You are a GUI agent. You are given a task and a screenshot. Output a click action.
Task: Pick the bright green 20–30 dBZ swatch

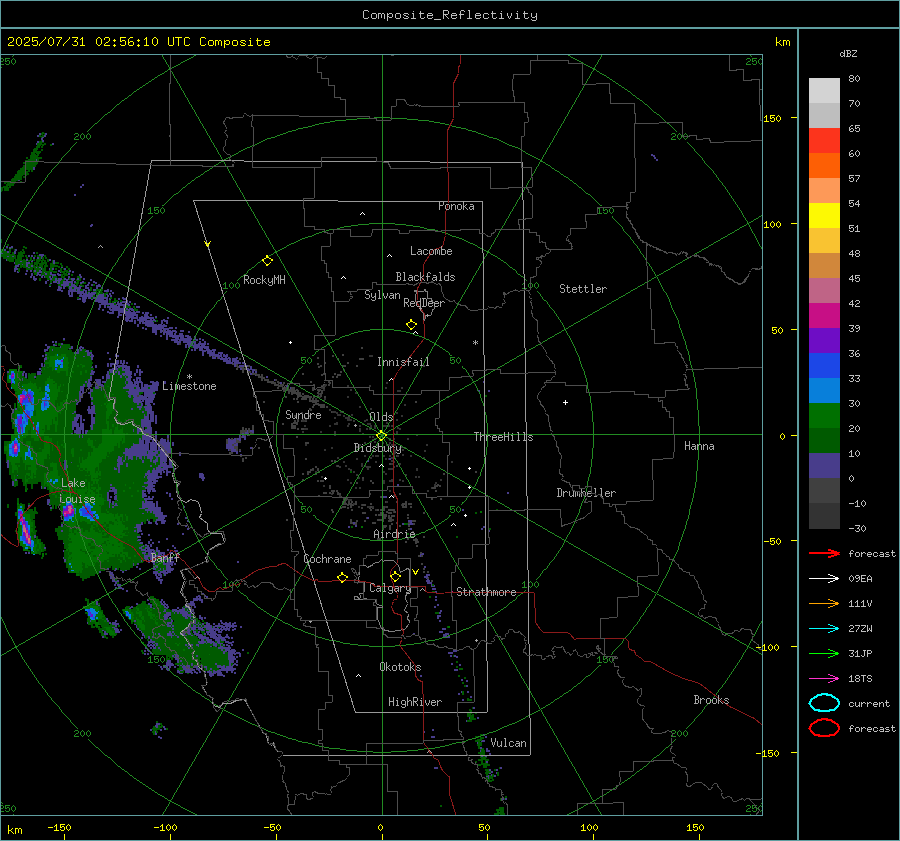824,416
